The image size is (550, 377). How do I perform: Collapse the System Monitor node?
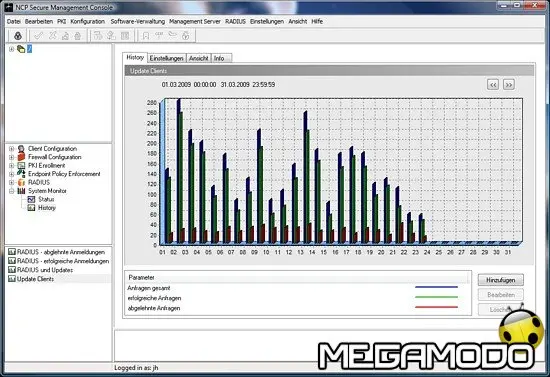tap(11, 191)
